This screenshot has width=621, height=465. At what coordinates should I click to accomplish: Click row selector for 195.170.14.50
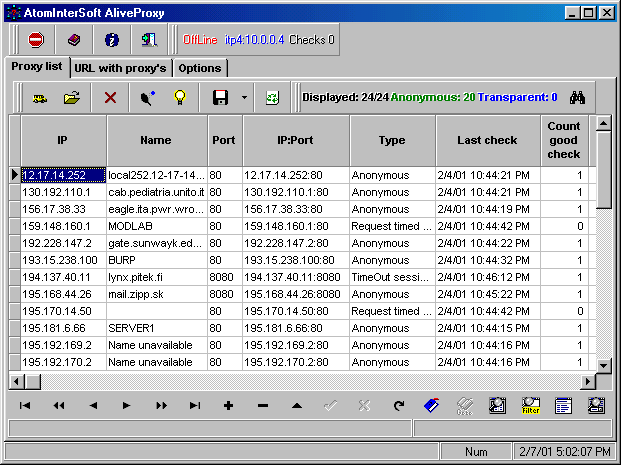click(x=15, y=311)
